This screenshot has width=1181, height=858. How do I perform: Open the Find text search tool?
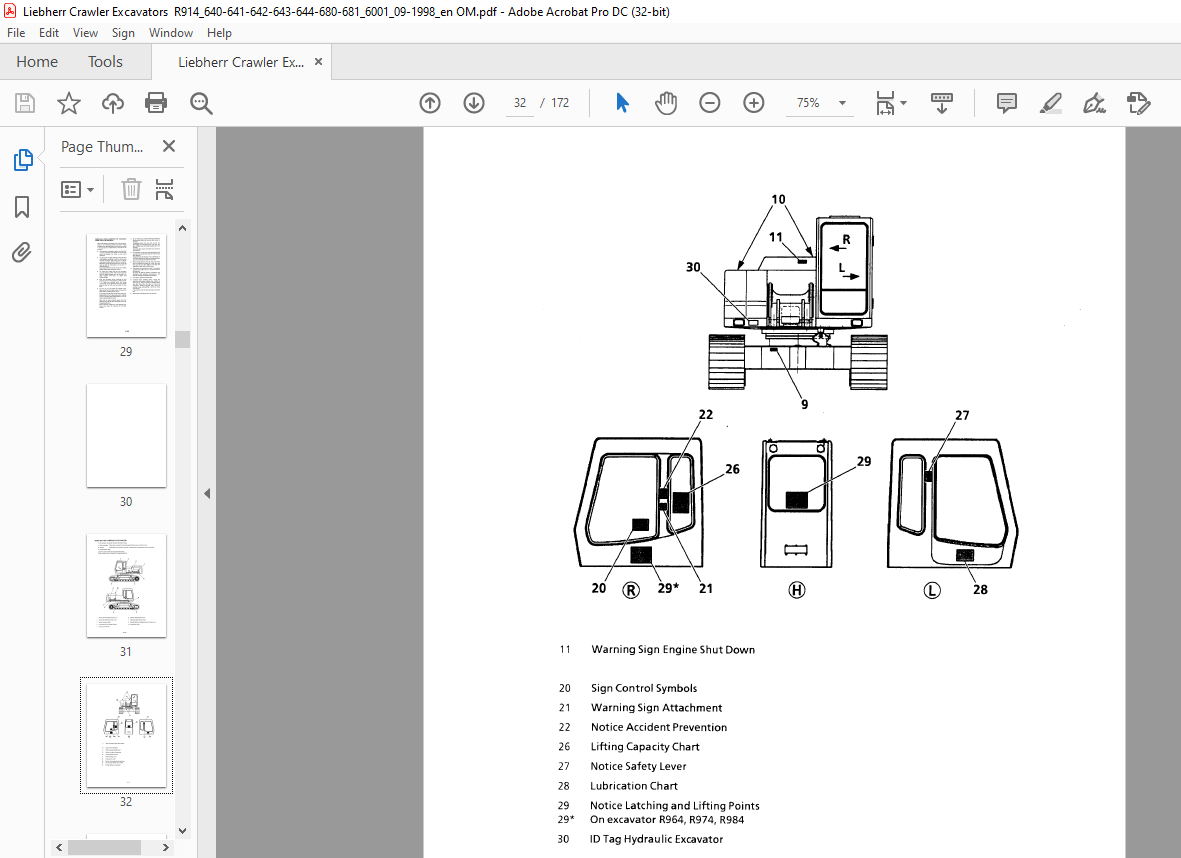pyautogui.click(x=201, y=103)
